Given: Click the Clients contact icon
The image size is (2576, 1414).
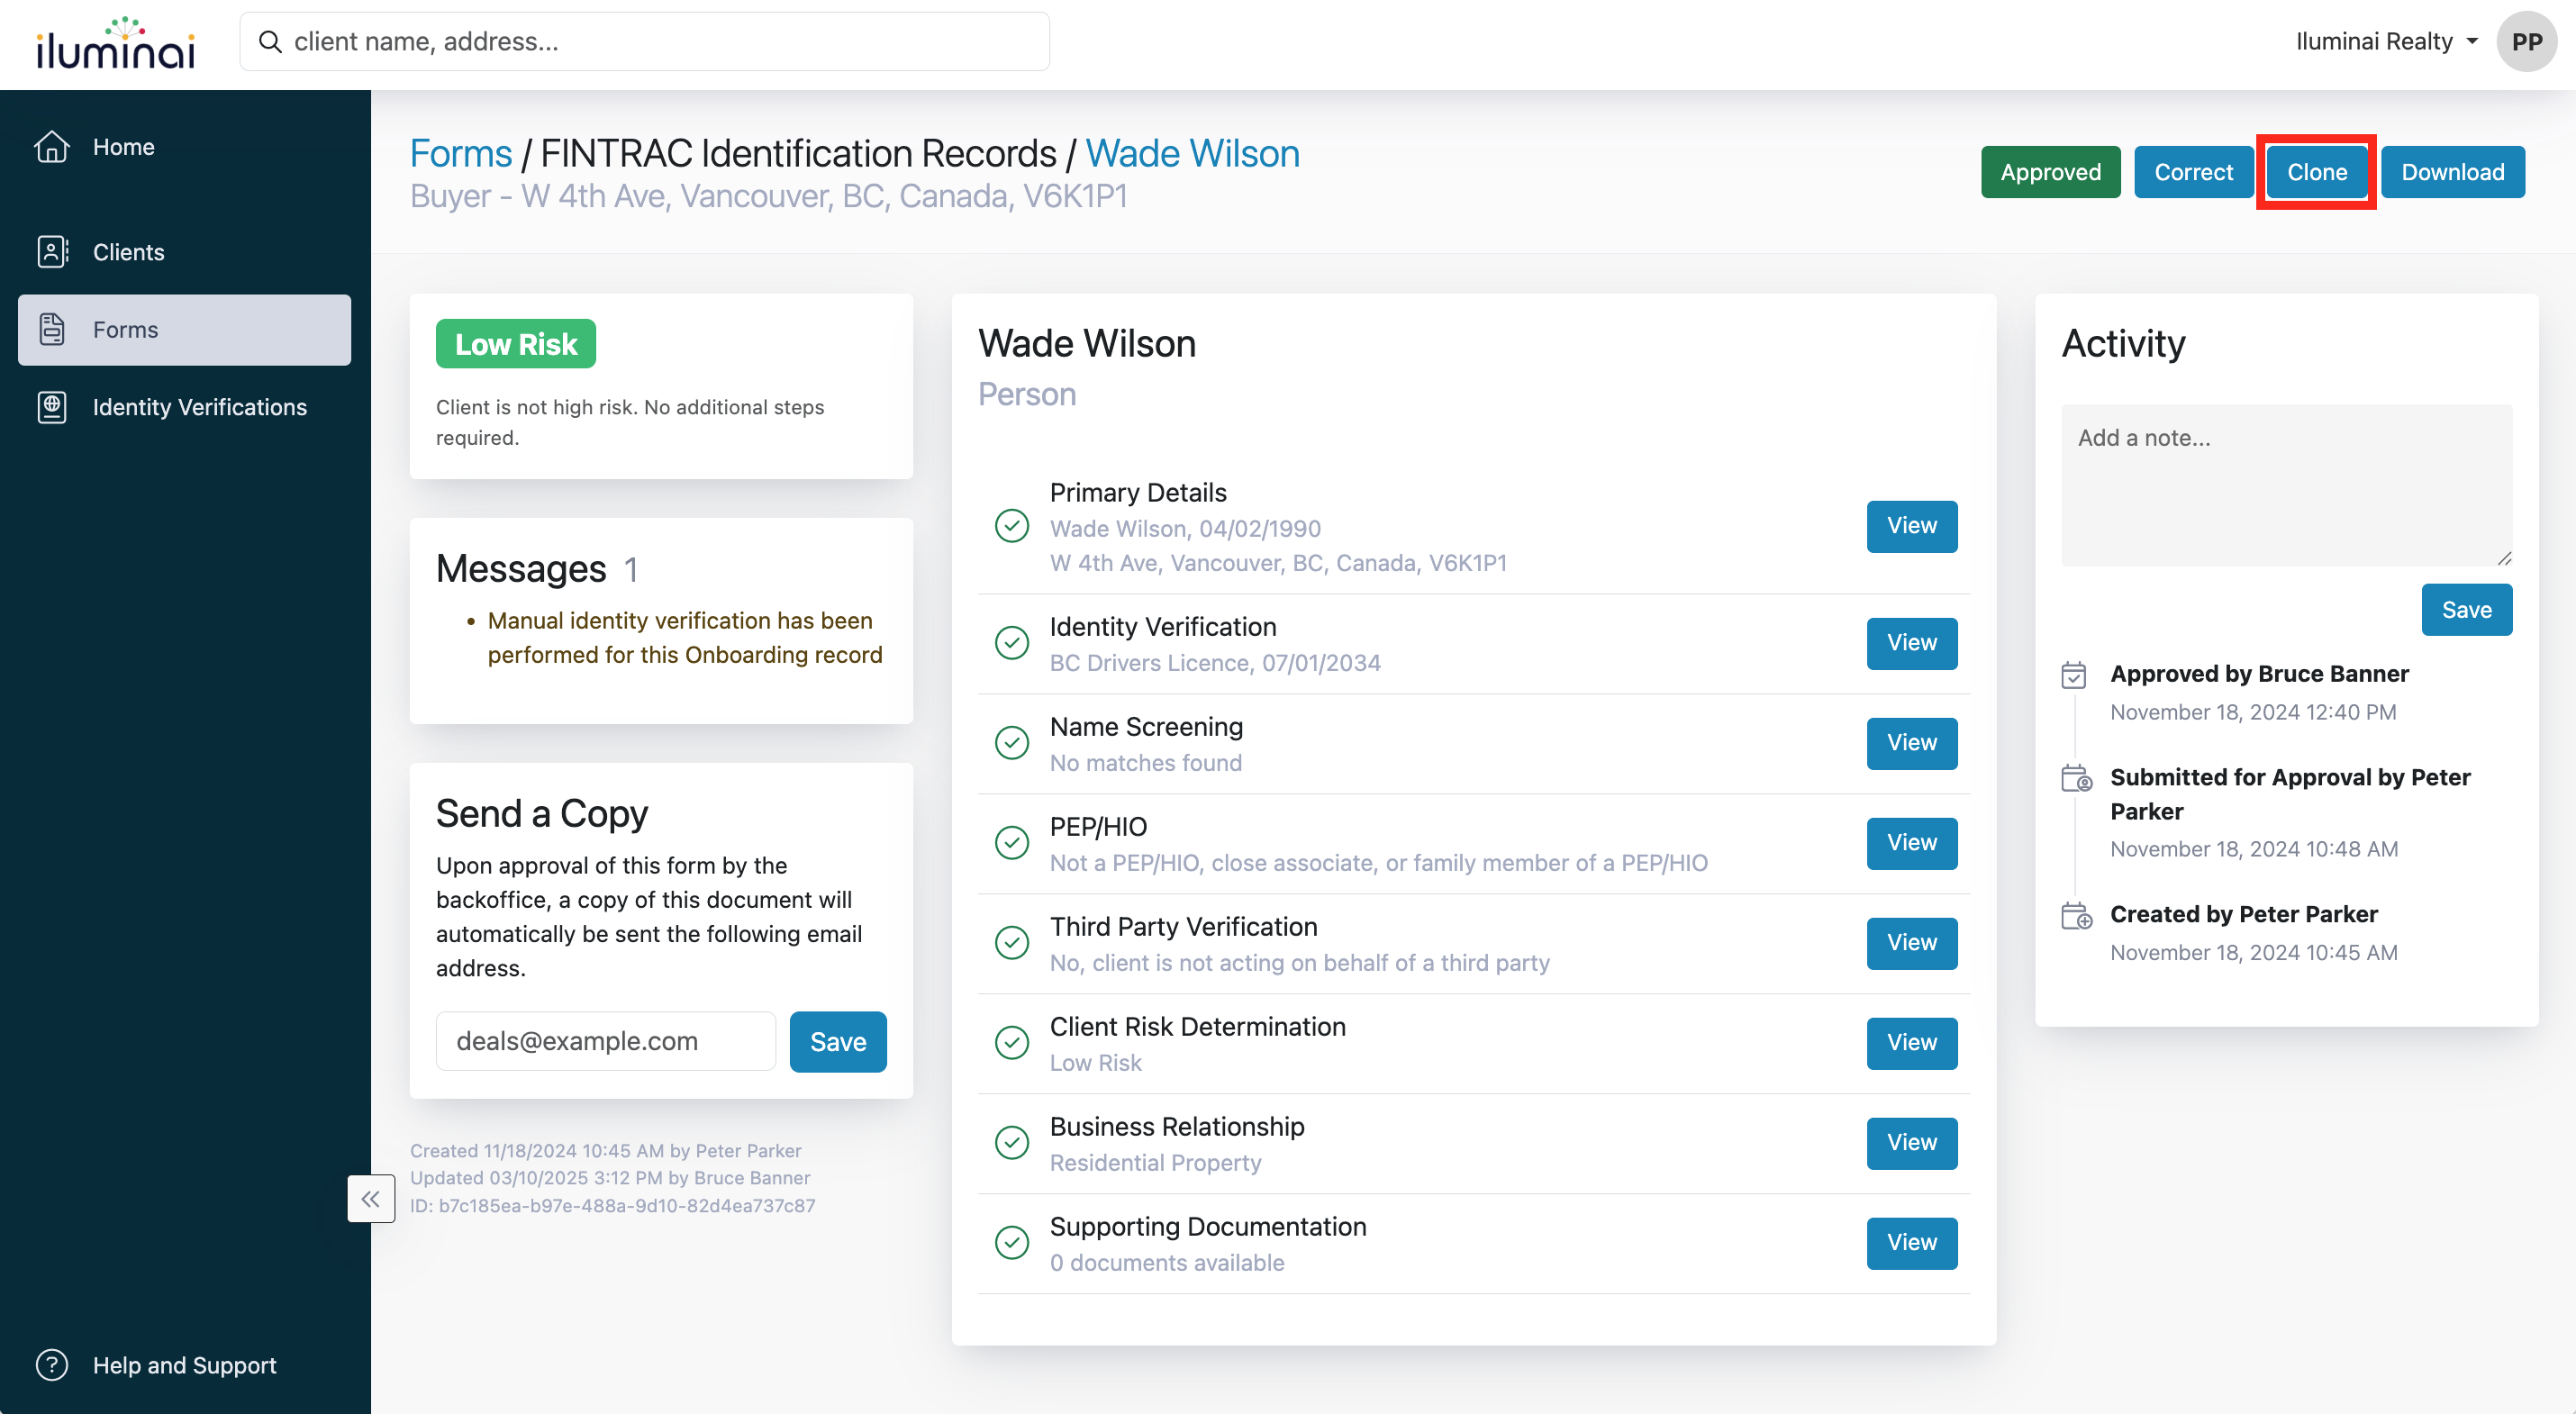Looking at the screenshot, I should [52, 252].
